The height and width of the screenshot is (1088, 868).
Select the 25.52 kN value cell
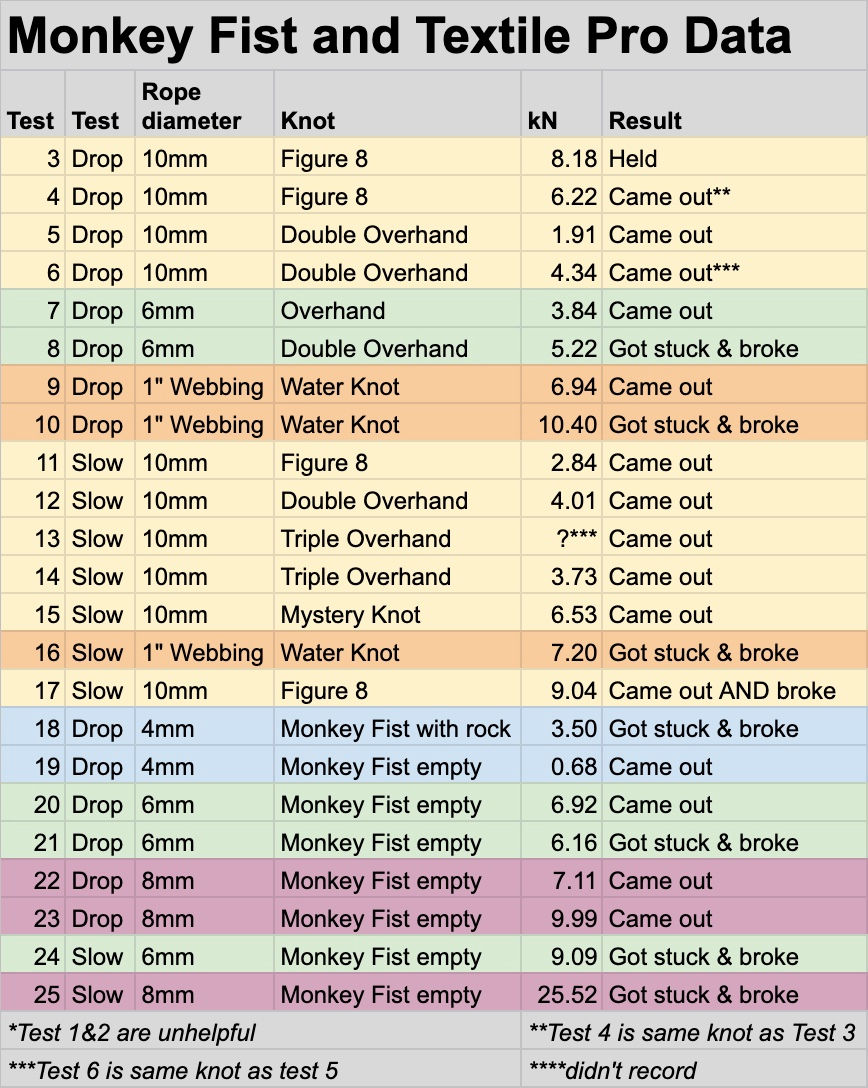[x=561, y=994]
